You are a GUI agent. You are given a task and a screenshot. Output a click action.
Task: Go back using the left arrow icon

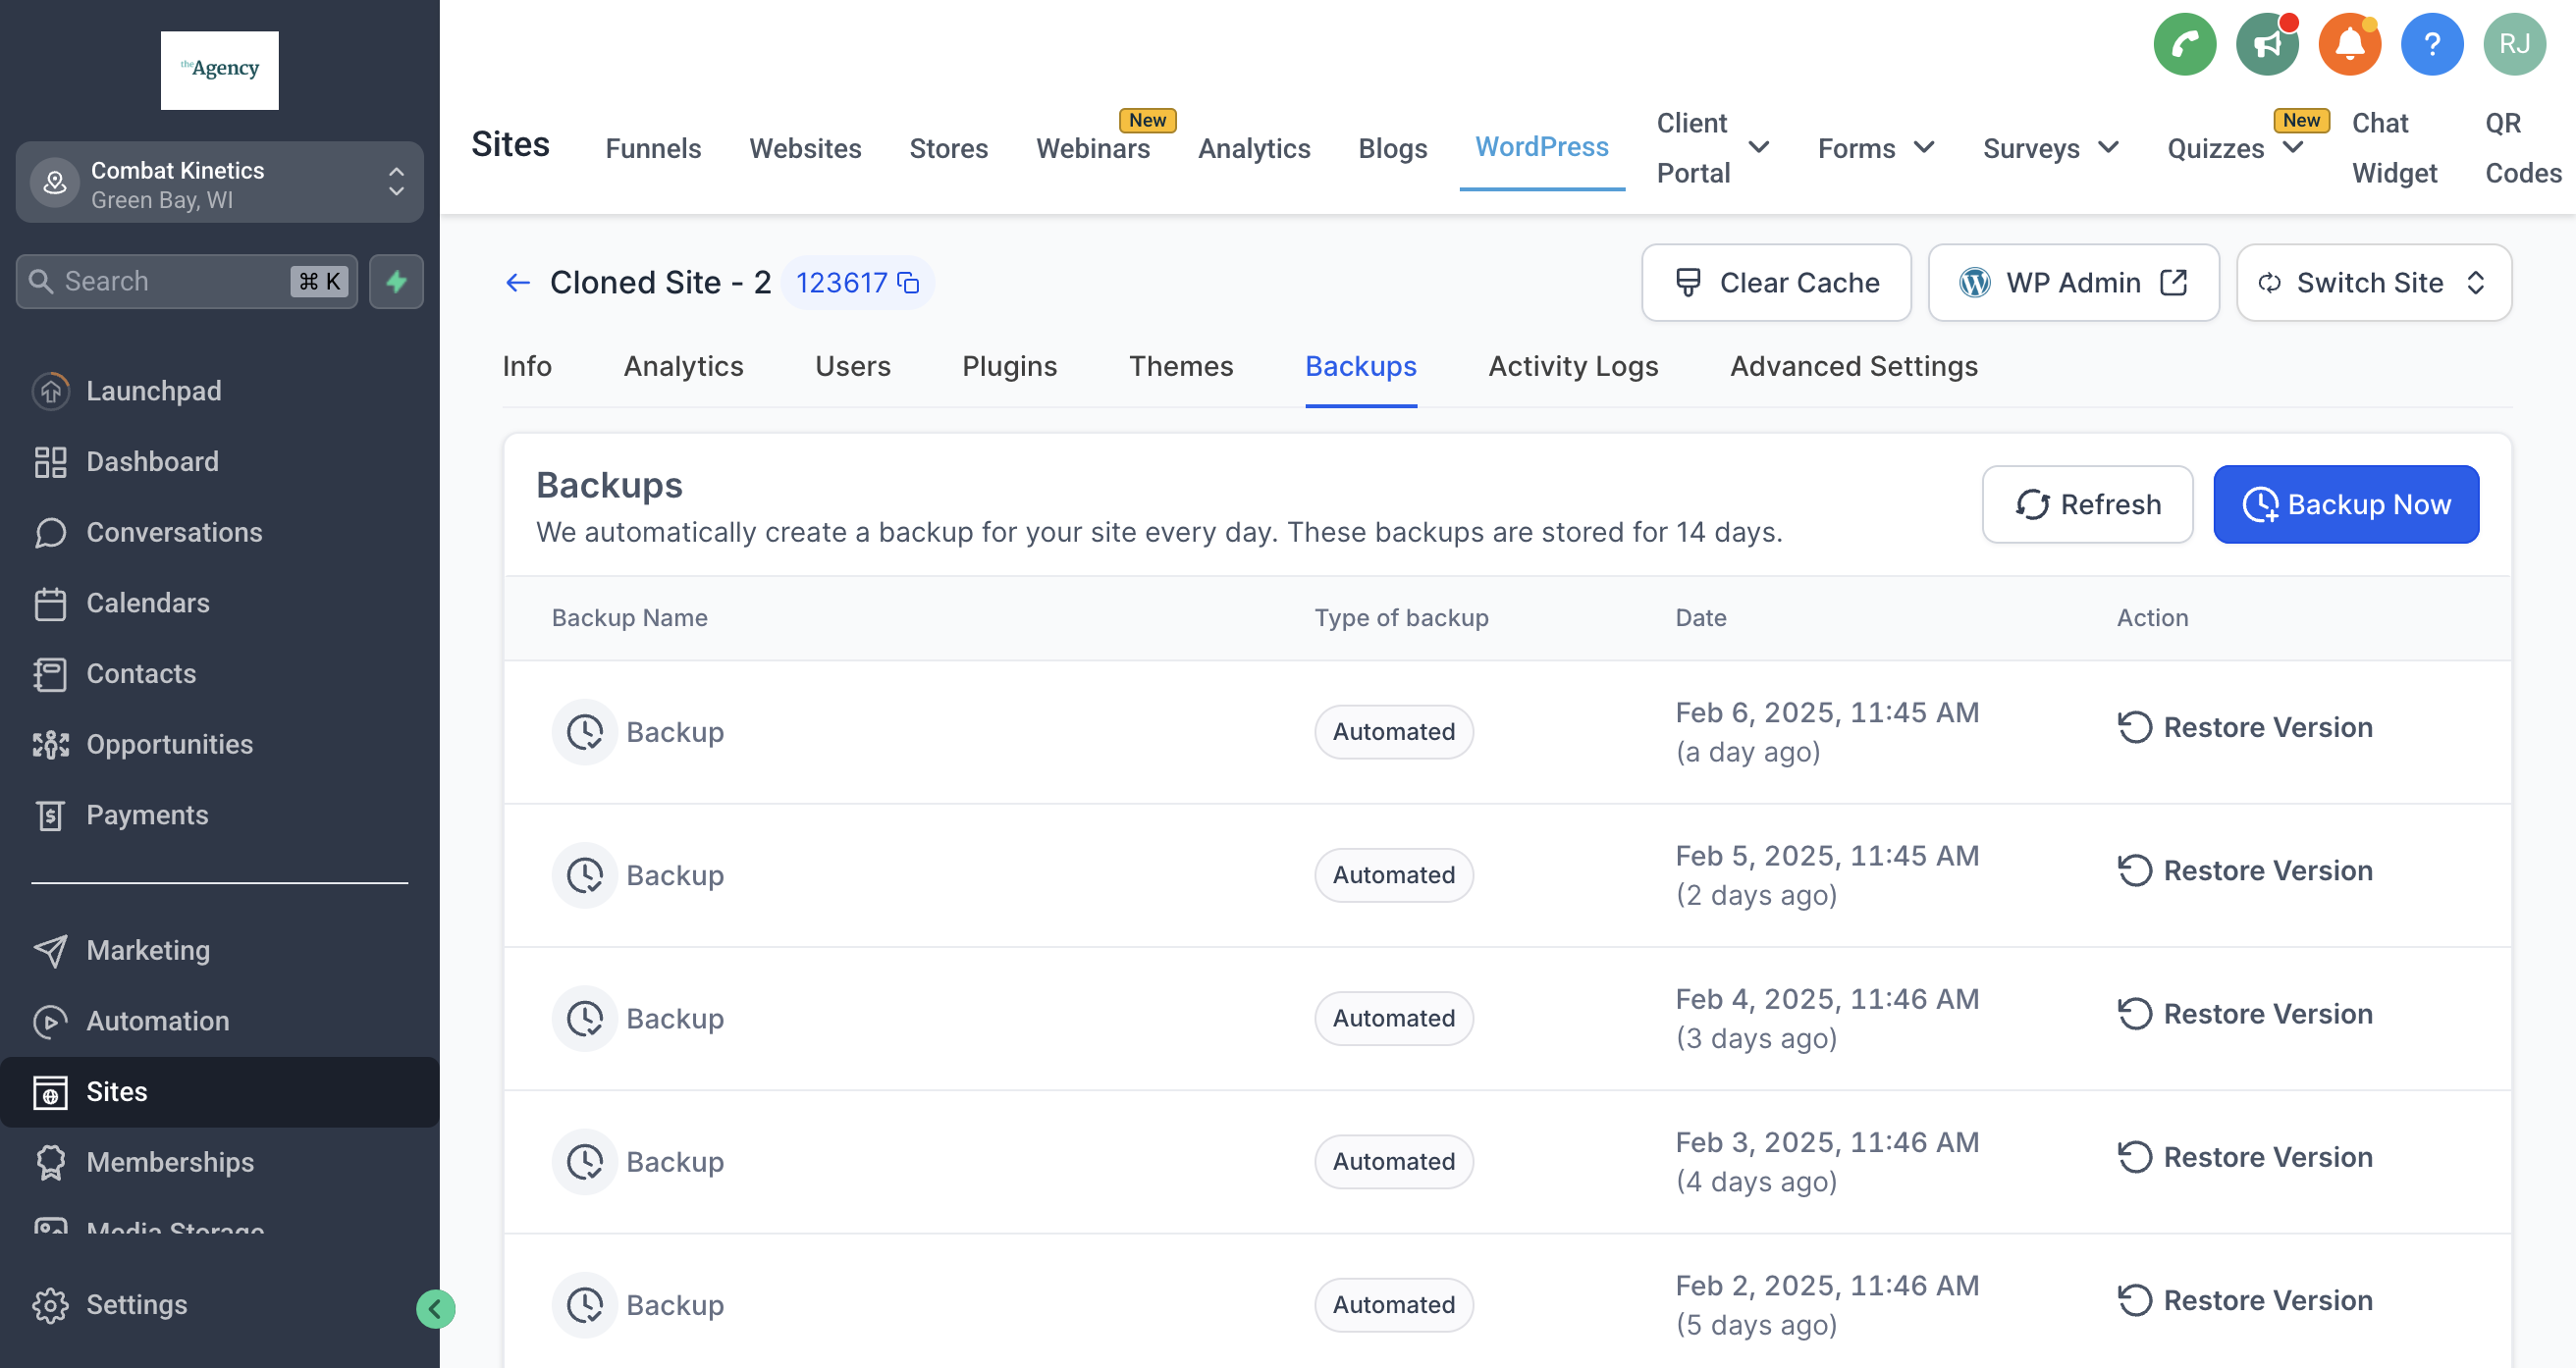point(517,283)
